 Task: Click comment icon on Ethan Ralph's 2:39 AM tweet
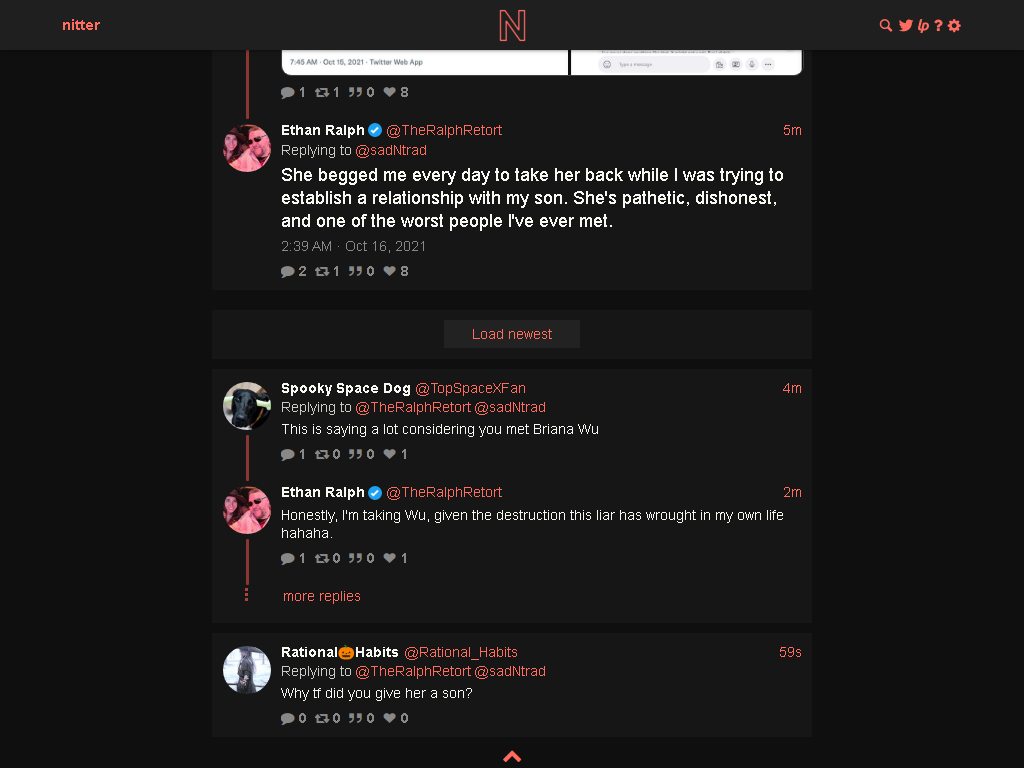[x=287, y=271]
